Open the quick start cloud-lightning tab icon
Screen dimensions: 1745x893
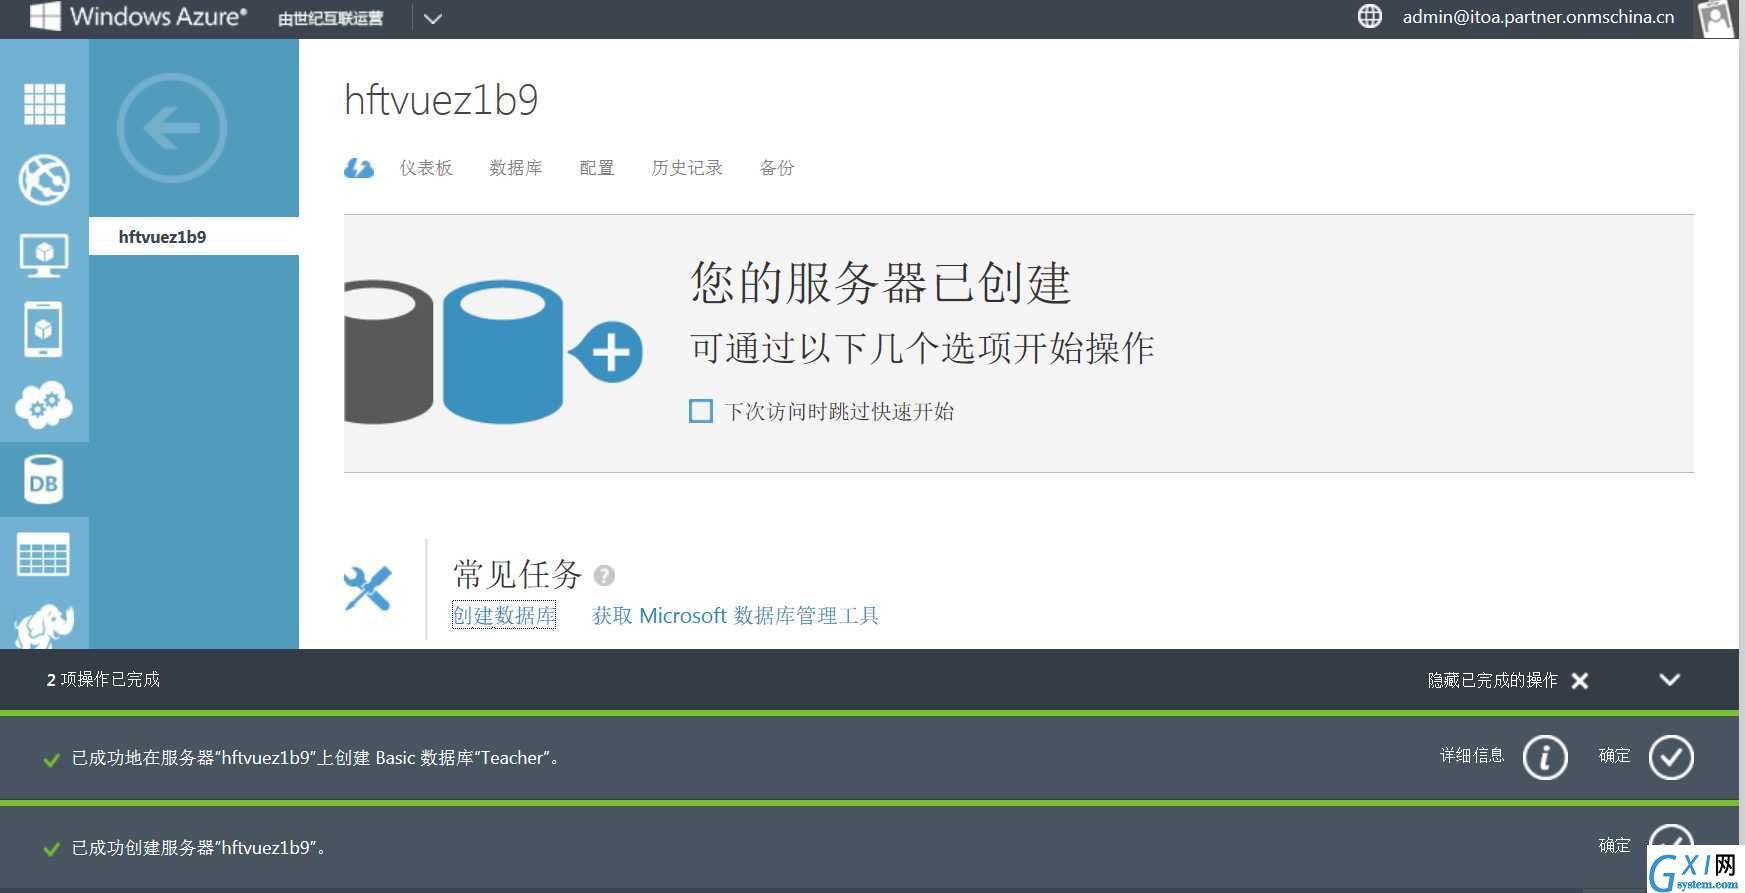(359, 168)
